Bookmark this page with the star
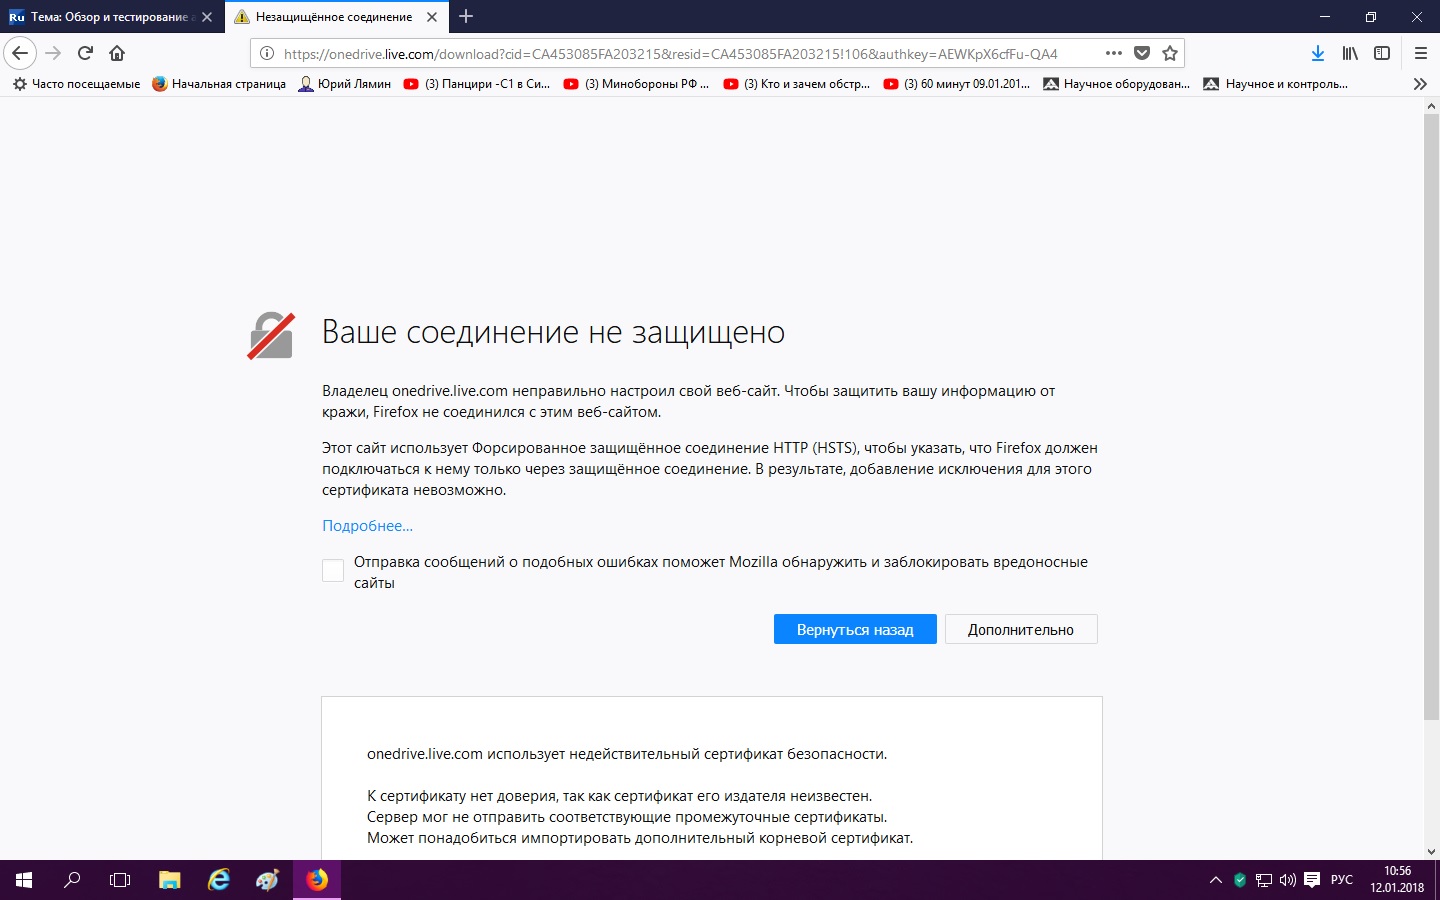This screenshot has height=900, width=1440. pyautogui.click(x=1170, y=54)
